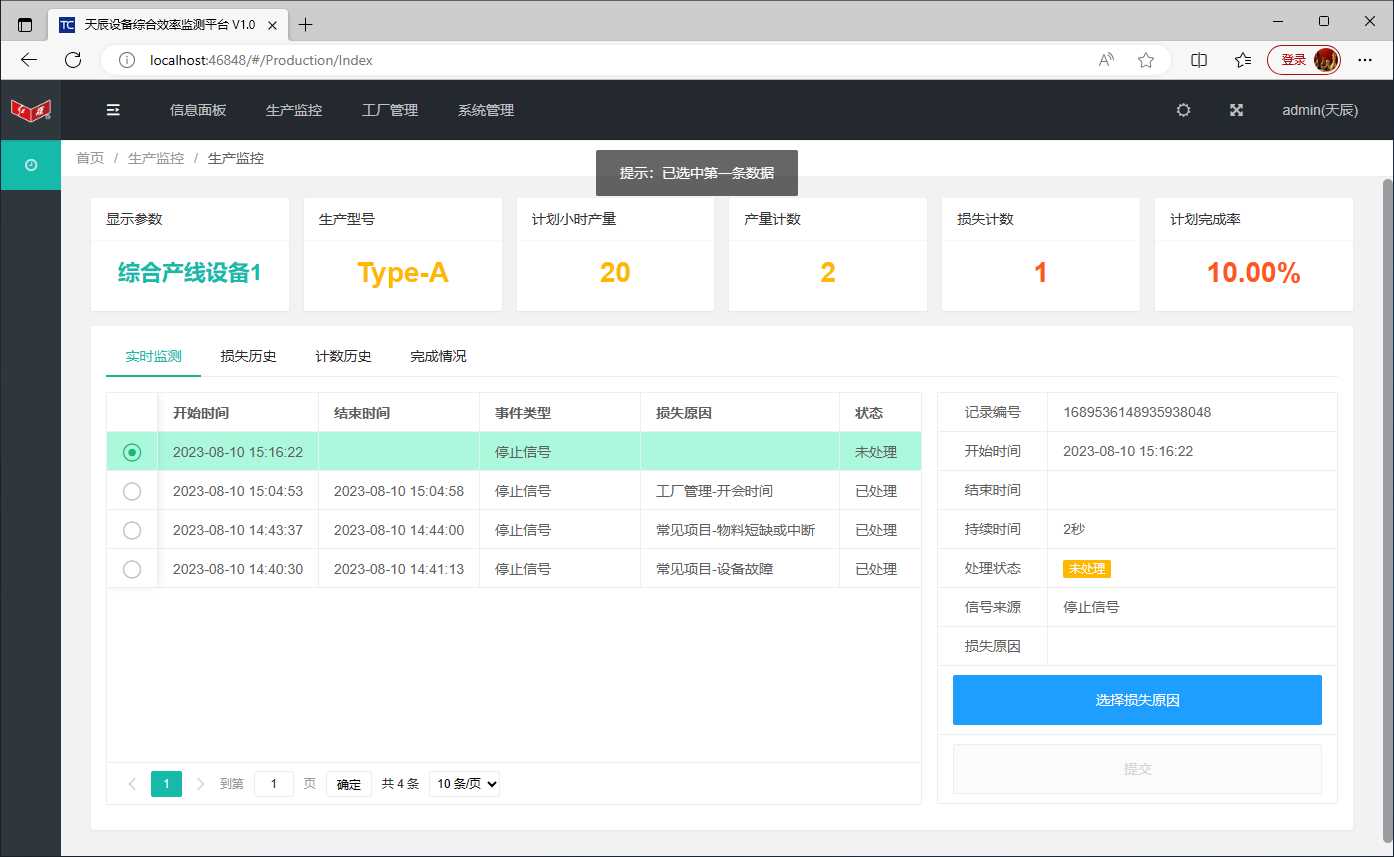Open split screen icon in browser toolbar
This screenshot has width=1394, height=857.
pos(1199,60)
